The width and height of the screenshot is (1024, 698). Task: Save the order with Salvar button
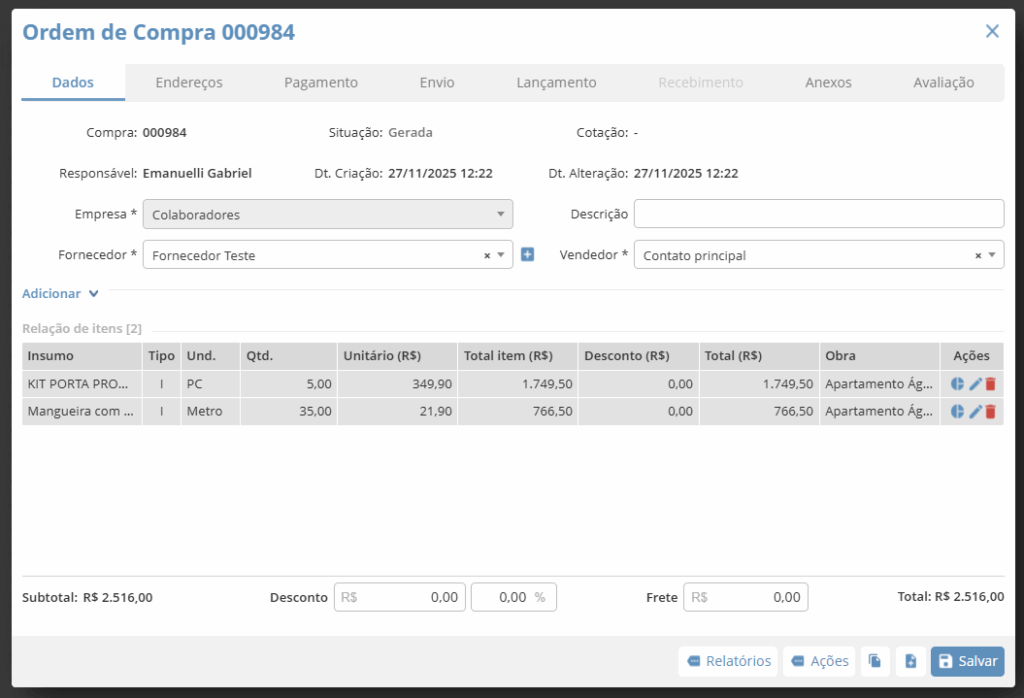pyautogui.click(x=967, y=661)
